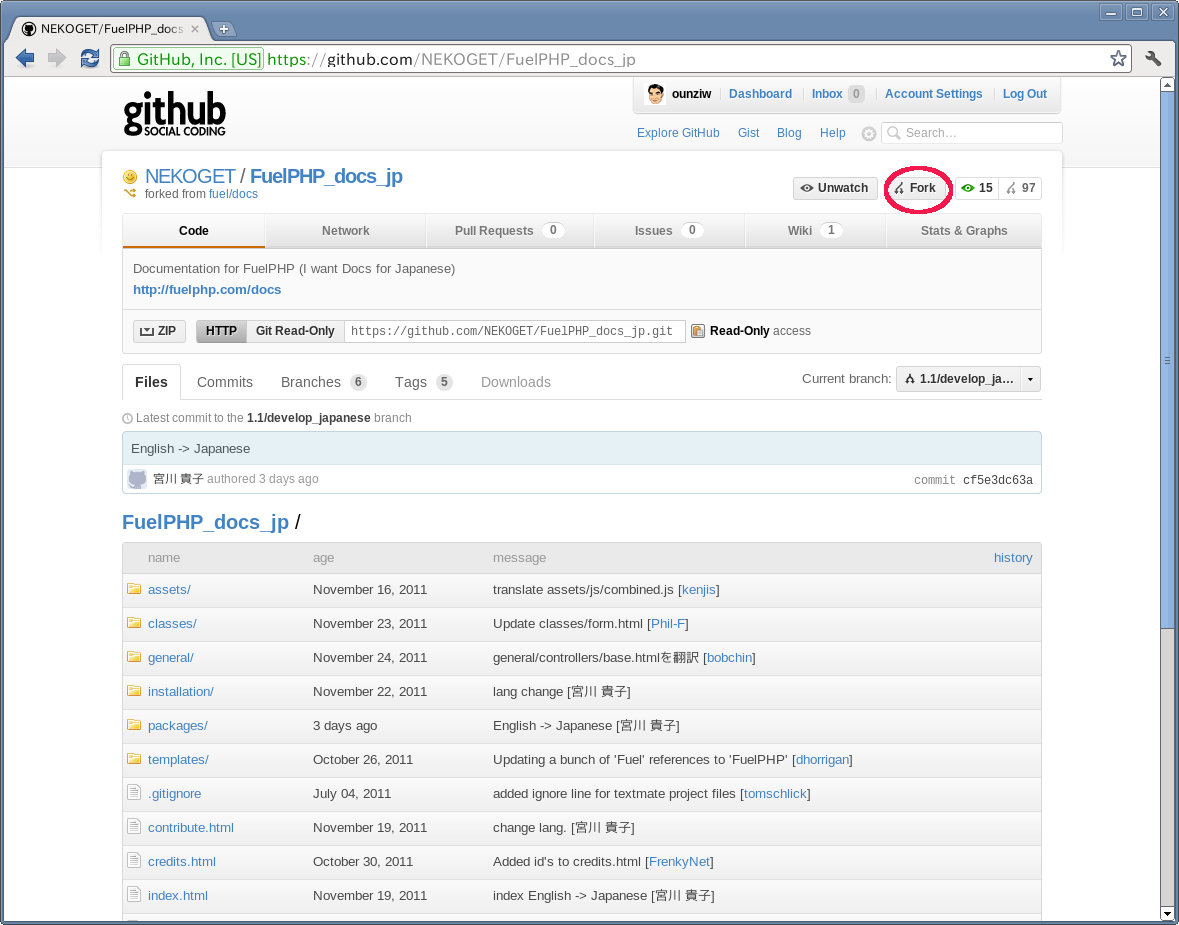Open the Issues tab

[x=668, y=231]
